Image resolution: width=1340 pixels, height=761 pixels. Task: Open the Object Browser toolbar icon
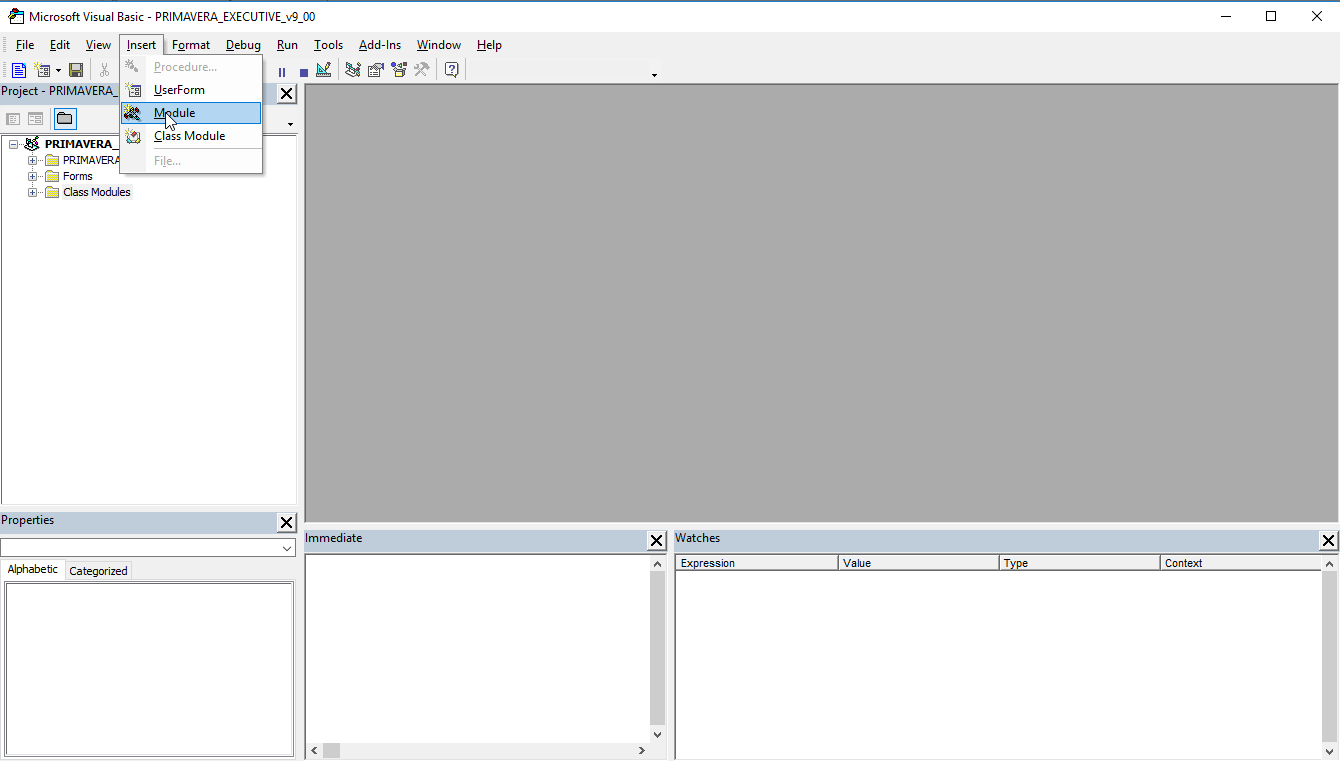[x=399, y=70]
